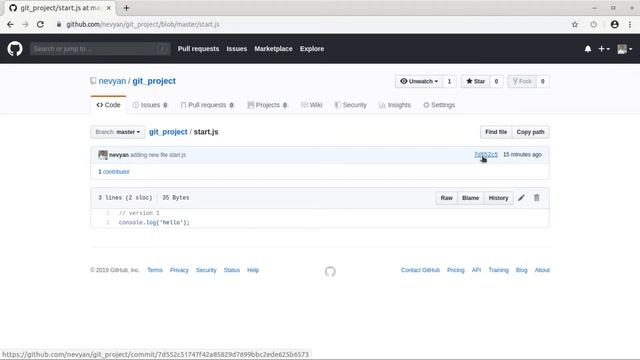Click line number 2 in code
Viewport: 640px width, 360px height.
click(108, 222)
